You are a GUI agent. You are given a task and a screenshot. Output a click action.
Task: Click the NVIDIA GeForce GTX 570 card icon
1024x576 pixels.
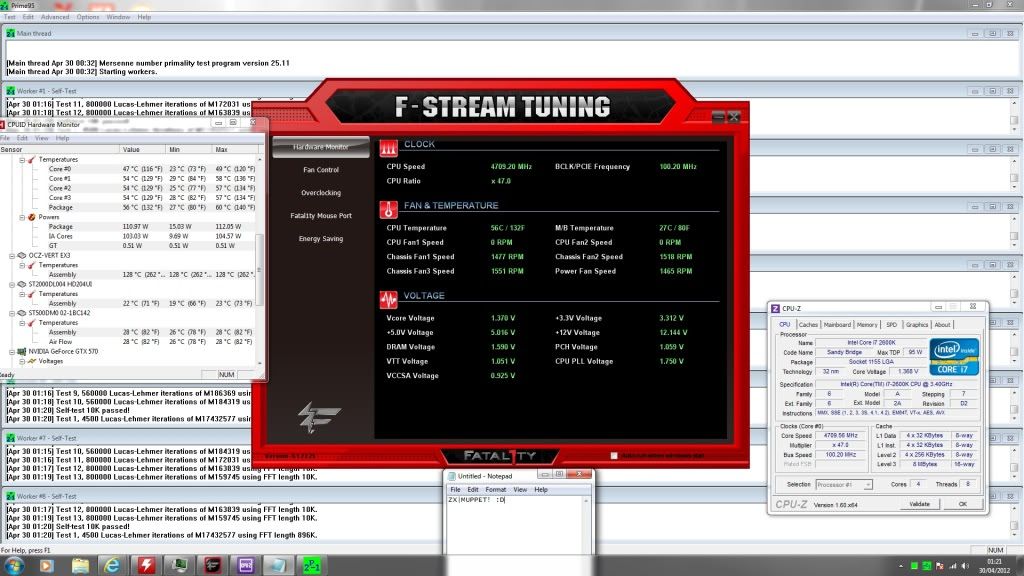[x=21, y=352]
